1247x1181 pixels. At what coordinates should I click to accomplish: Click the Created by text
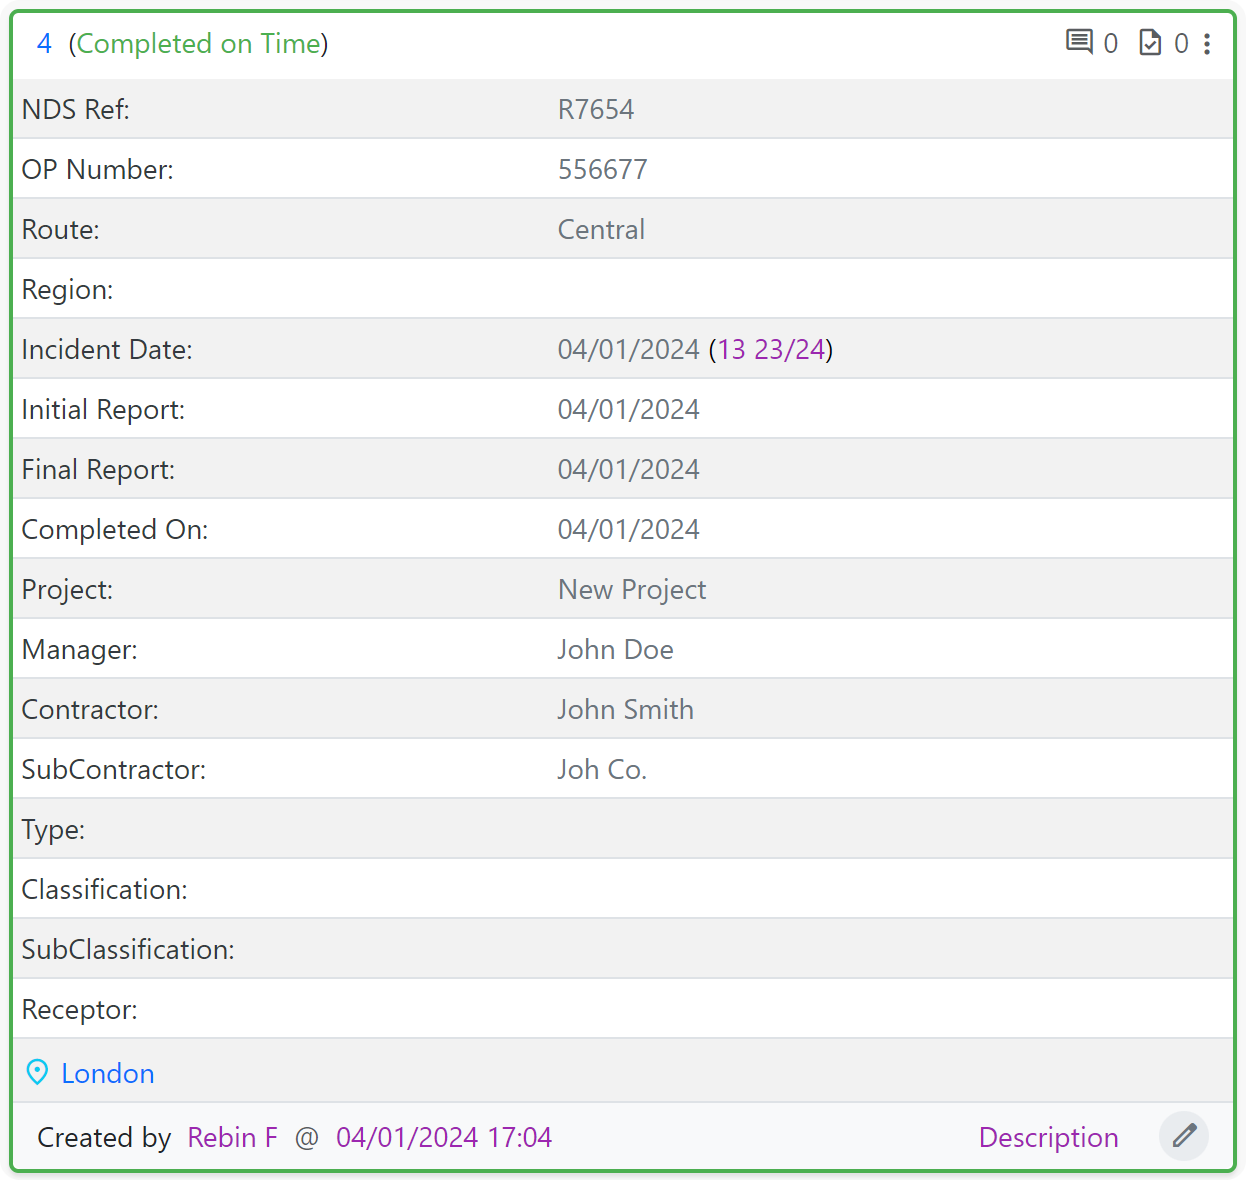[x=104, y=1137]
